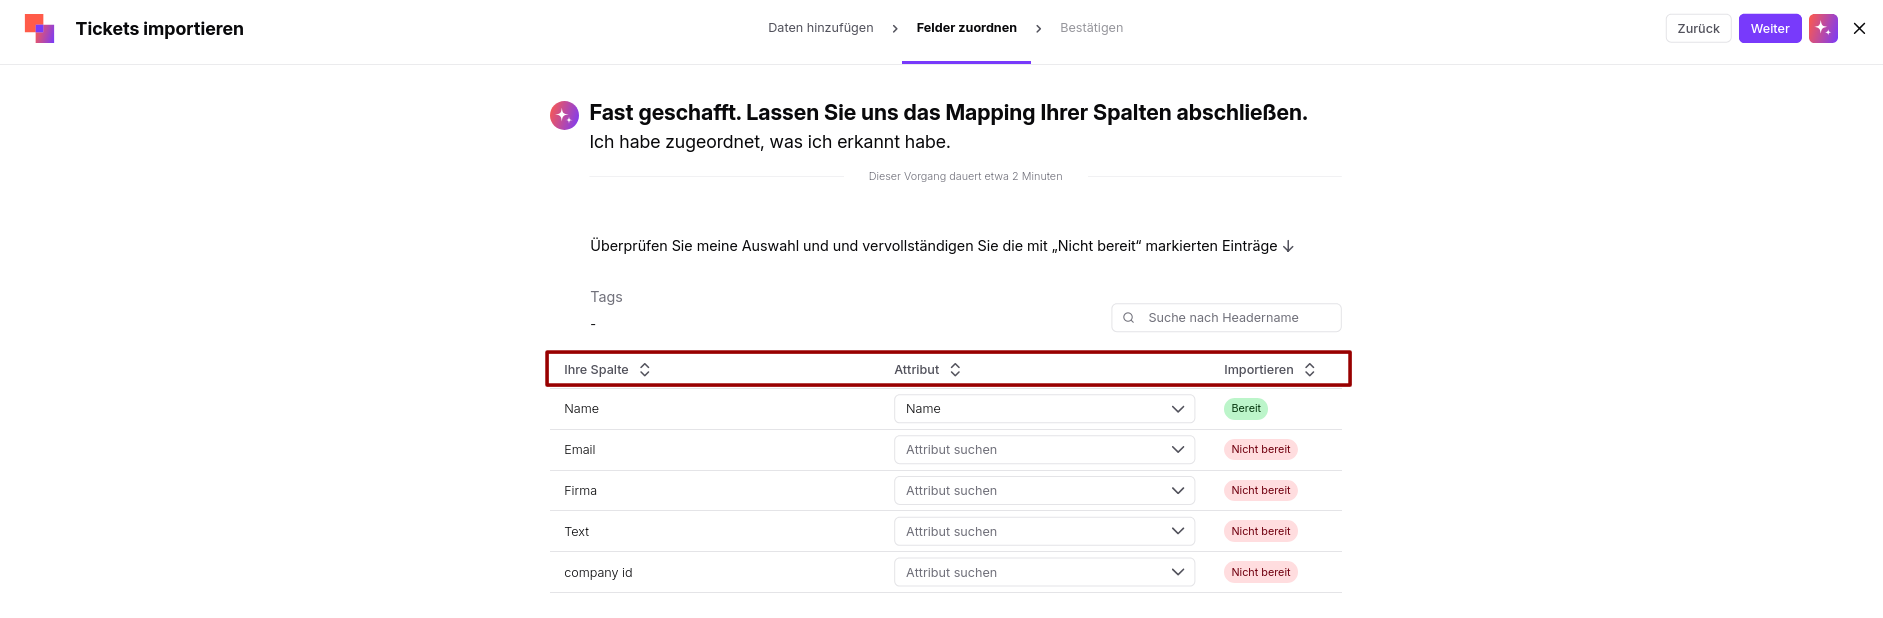Click the down arrow after Einträge
Viewport: 1883px width, 618px height.
point(1288,246)
